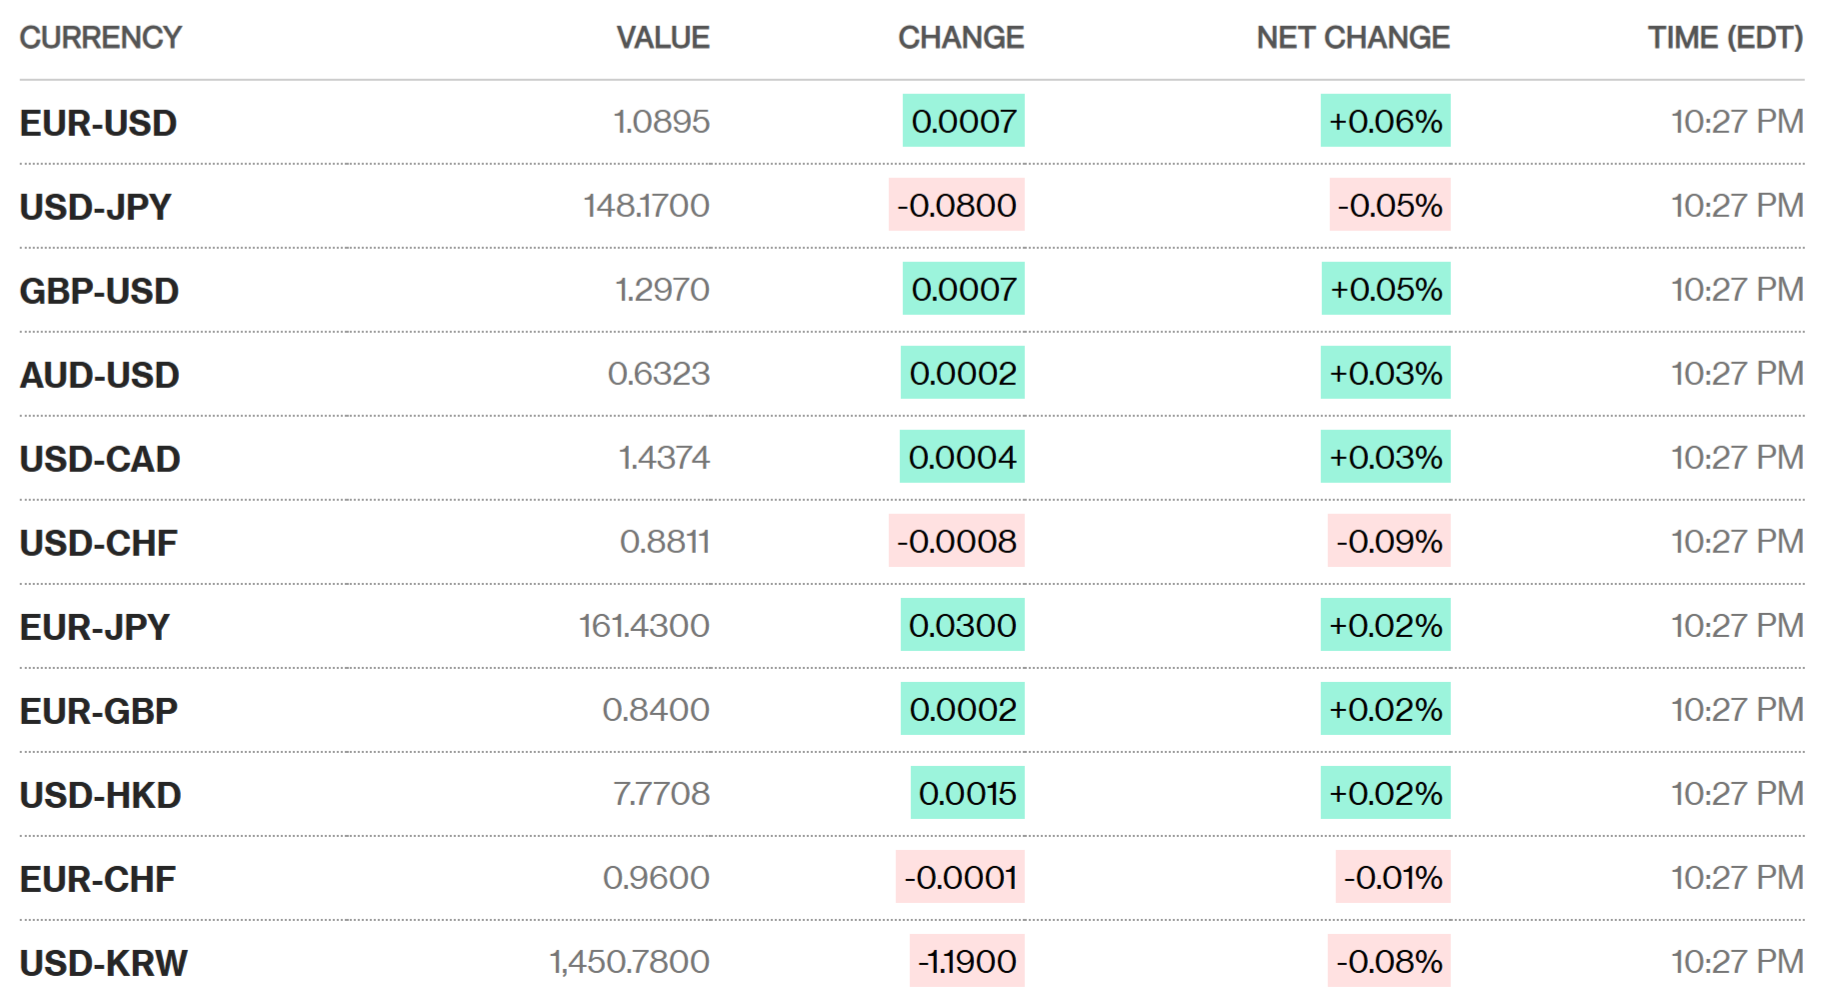Select the USD-KRW currency pair
This screenshot has height=995, width=1828.
103,963
